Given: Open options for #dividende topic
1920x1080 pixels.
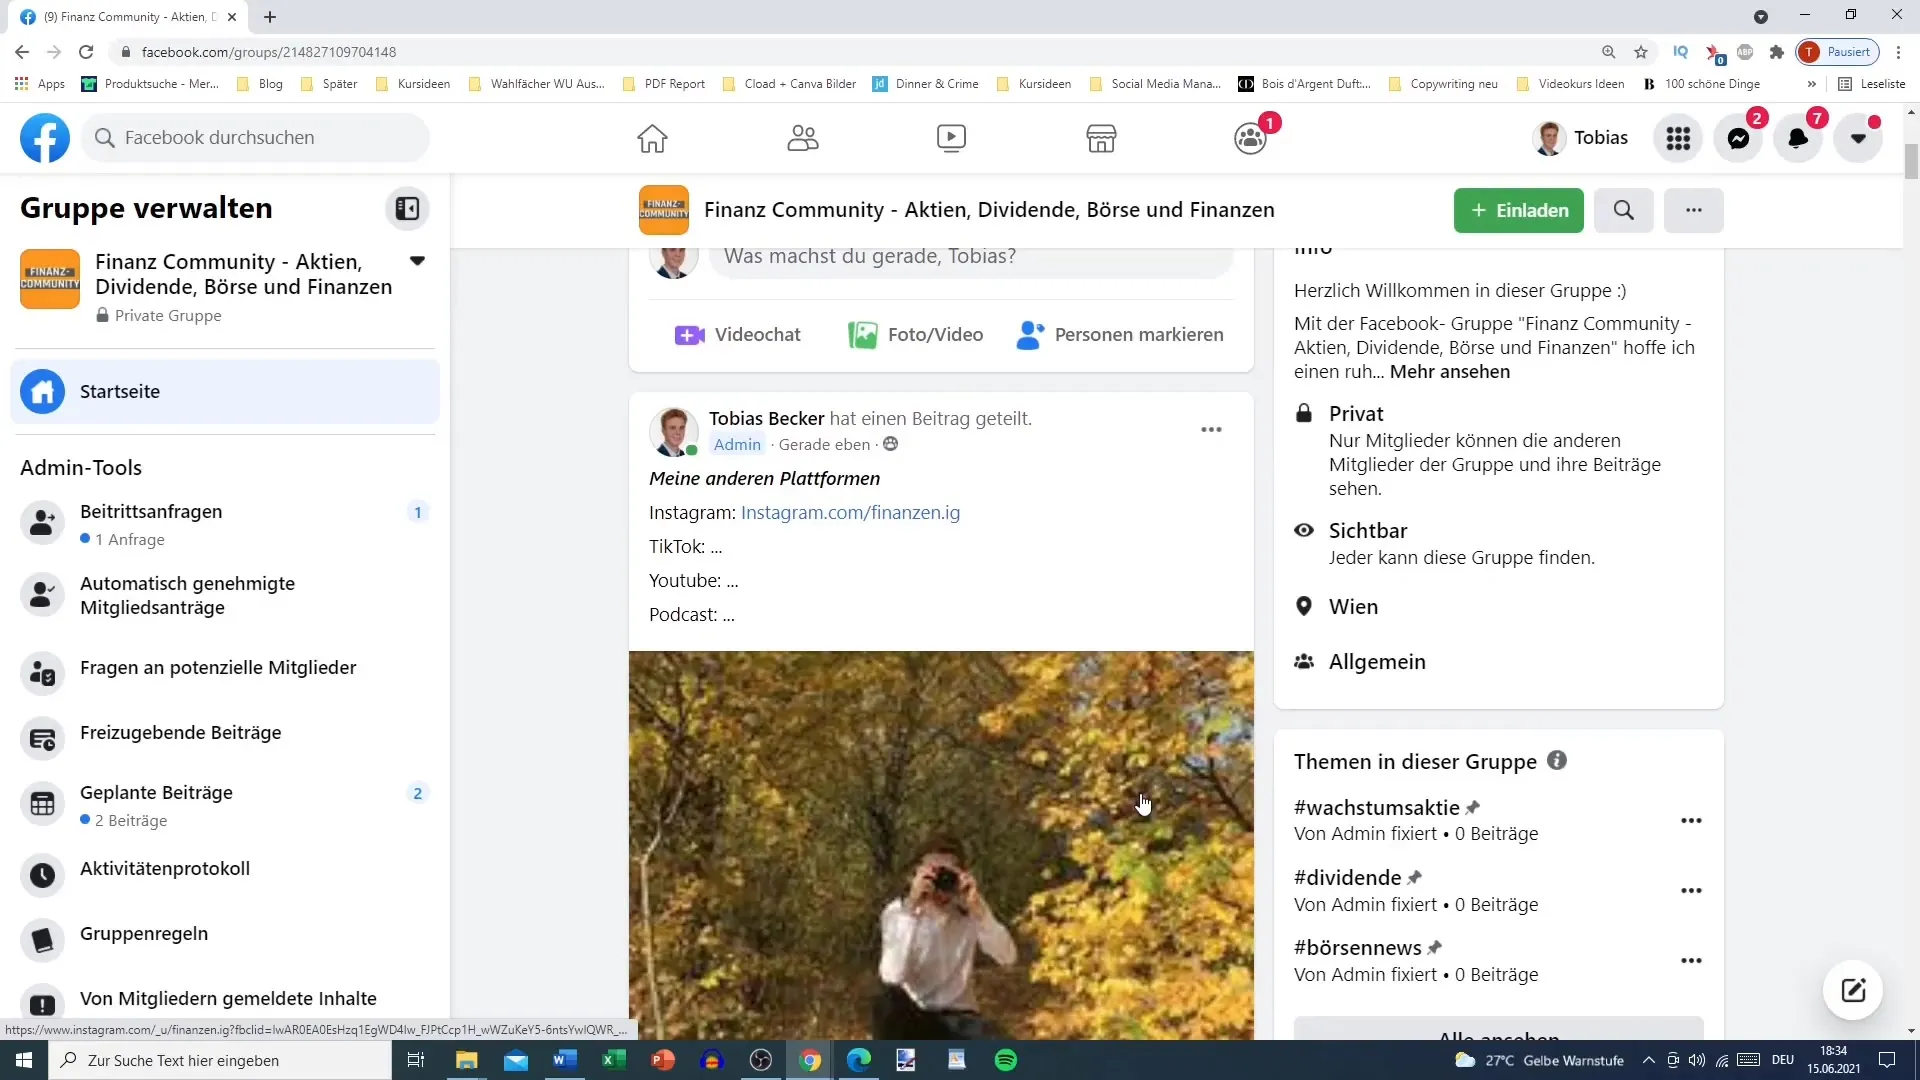Looking at the screenshot, I should click(x=1691, y=891).
